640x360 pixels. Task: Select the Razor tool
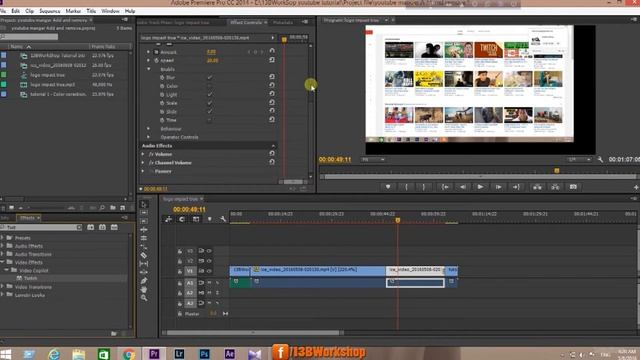(144, 255)
